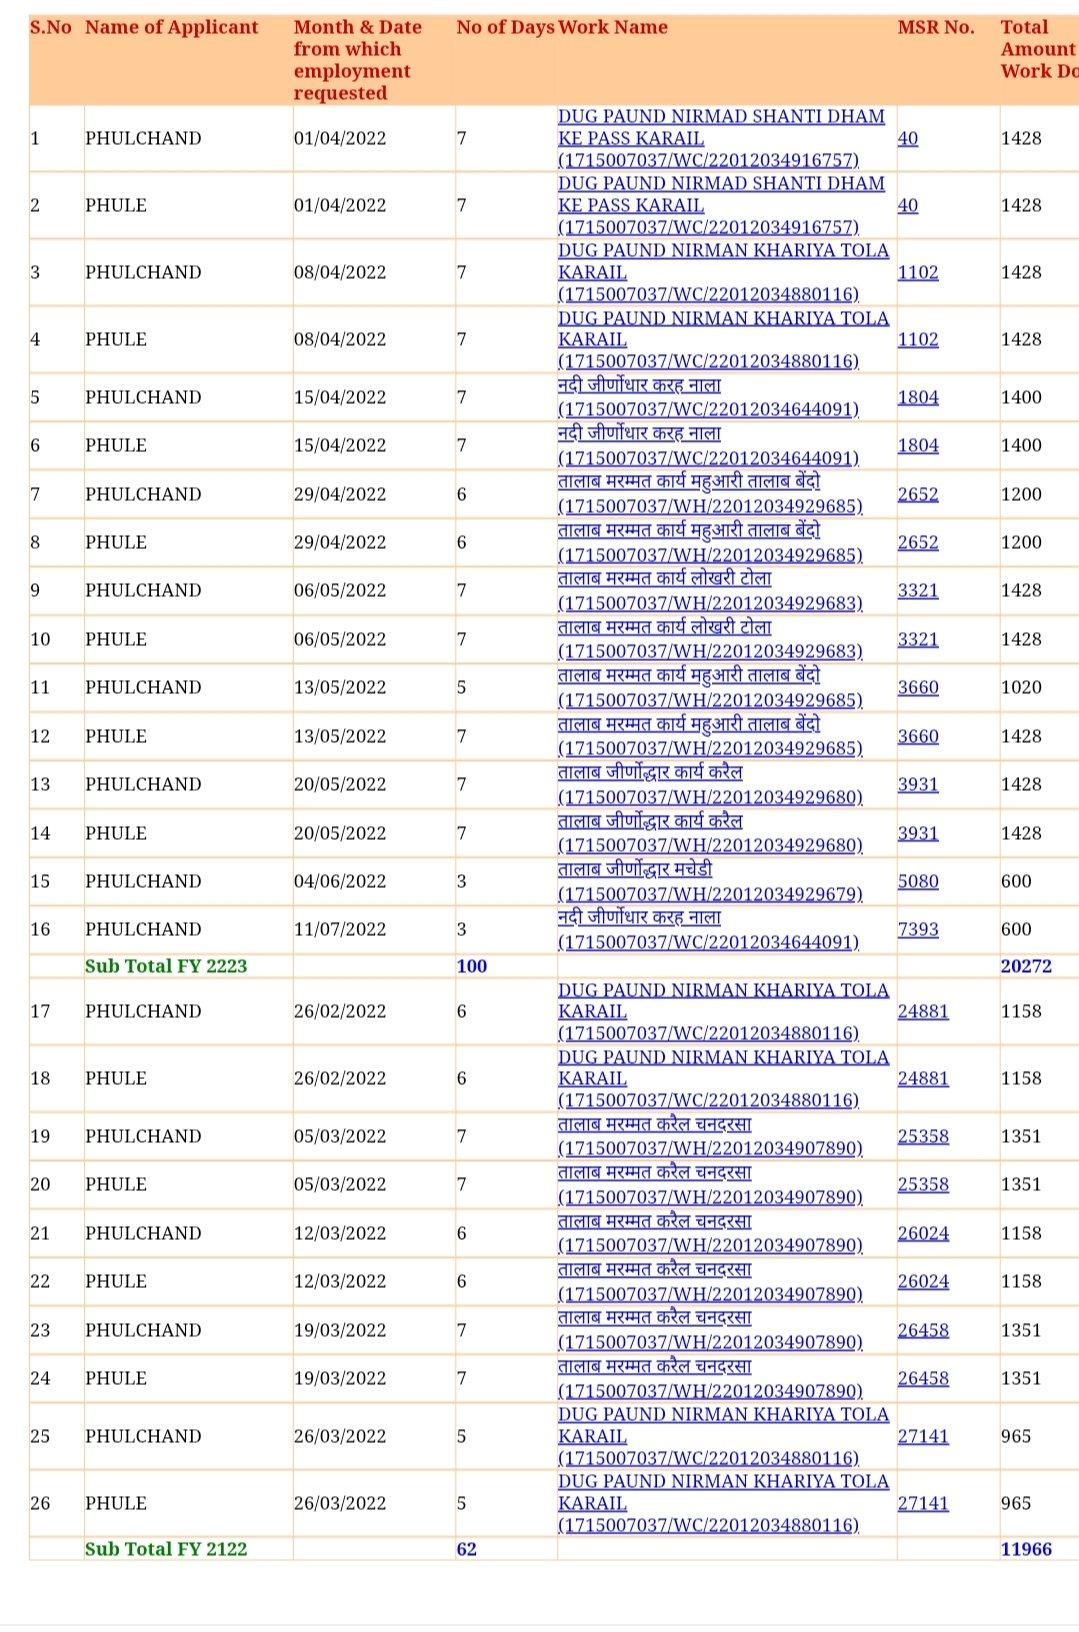Open work name link in row 15
1079x1632 pixels.
708,881
